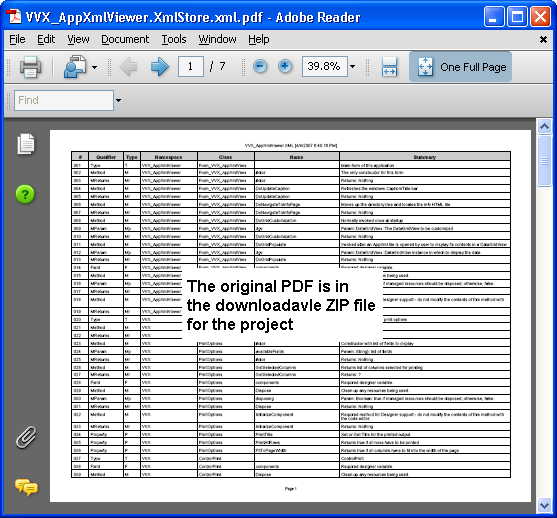This screenshot has height=518, width=557.
Task: Click the Fit Width scrolling icon
Action: (389, 66)
